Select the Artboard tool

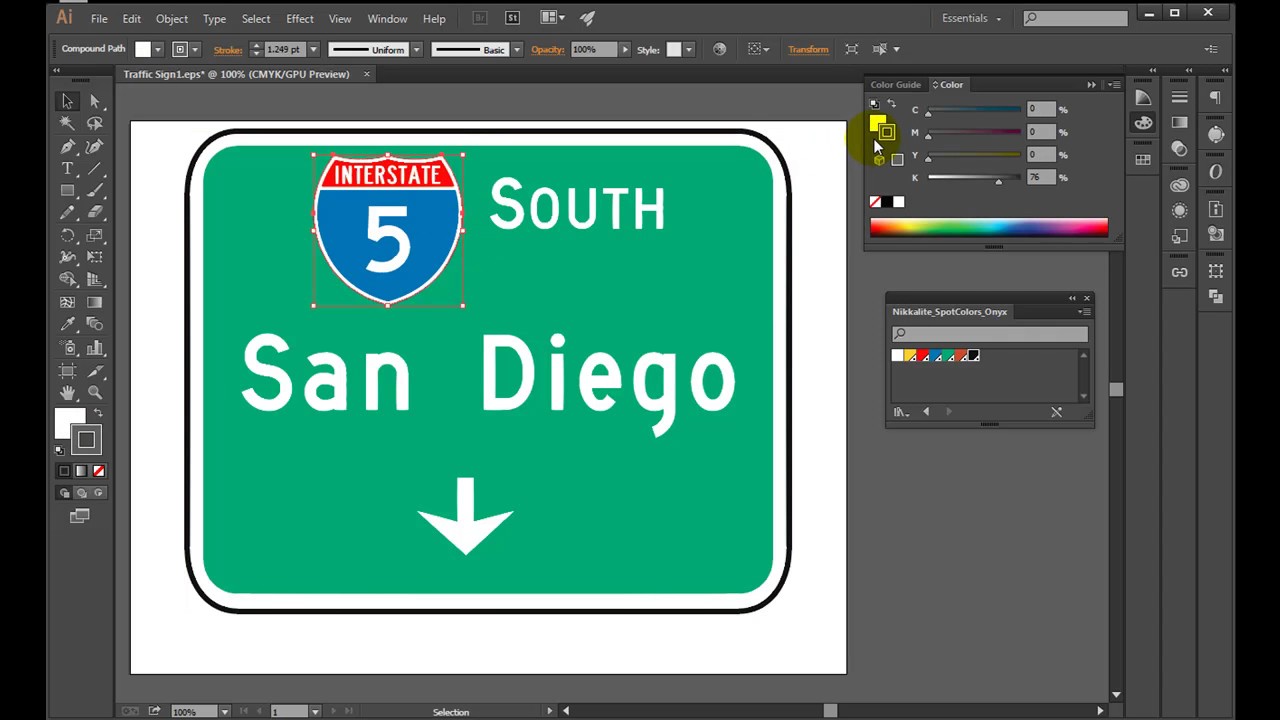click(x=67, y=370)
